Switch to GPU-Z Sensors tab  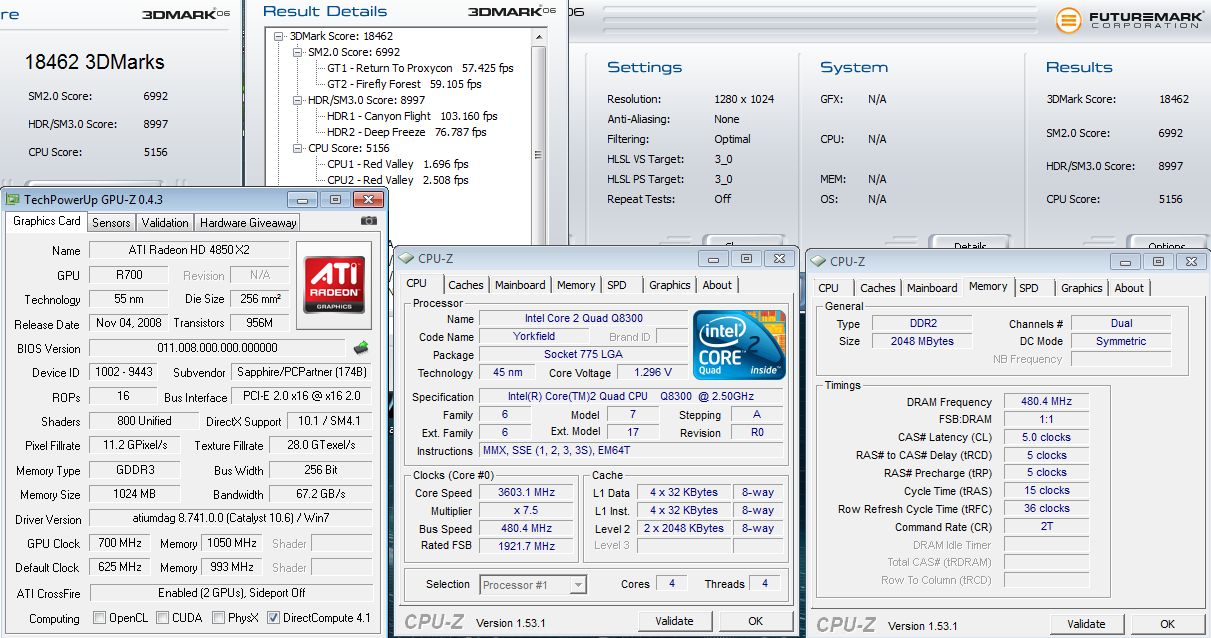[x=111, y=223]
